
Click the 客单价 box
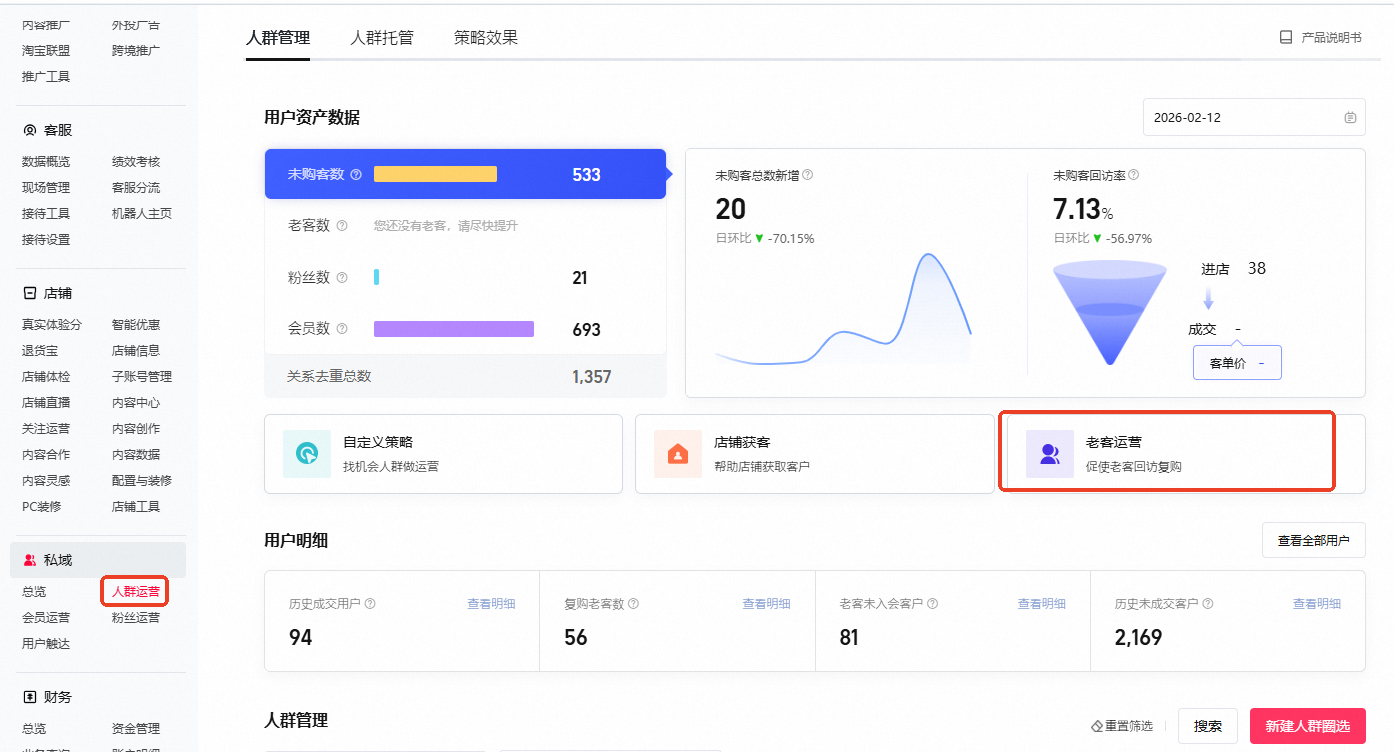pos(1237,363)
